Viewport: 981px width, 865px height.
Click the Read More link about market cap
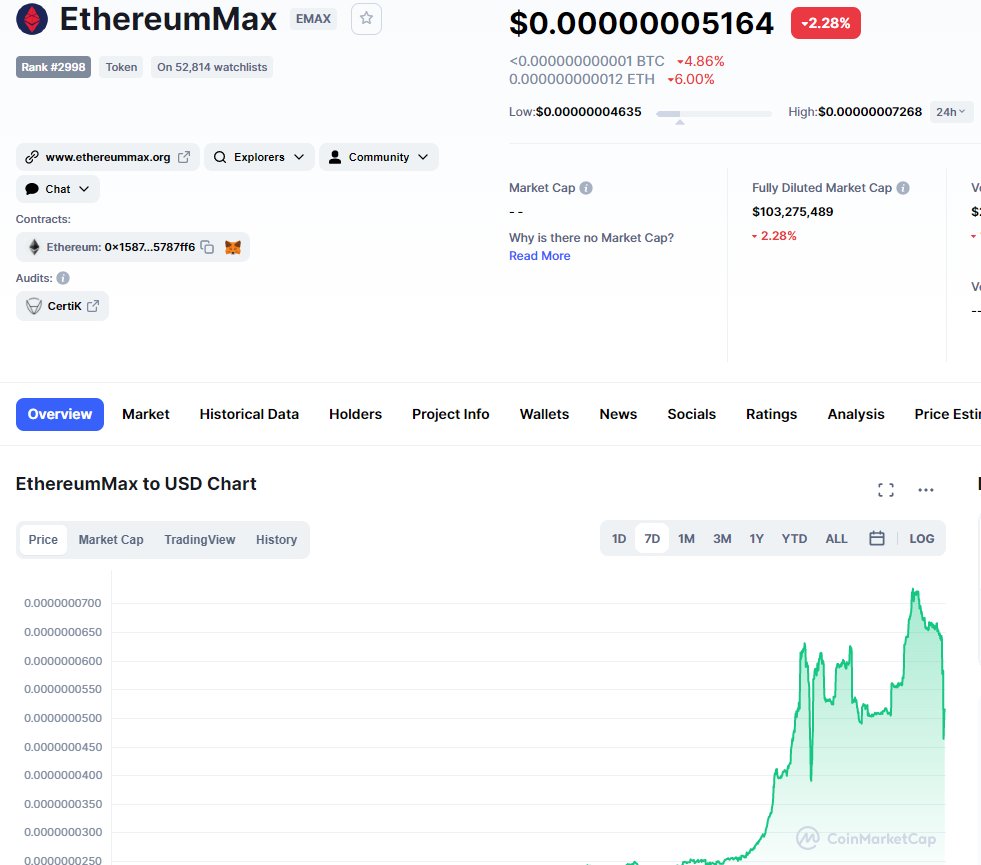tap(539, 255)
